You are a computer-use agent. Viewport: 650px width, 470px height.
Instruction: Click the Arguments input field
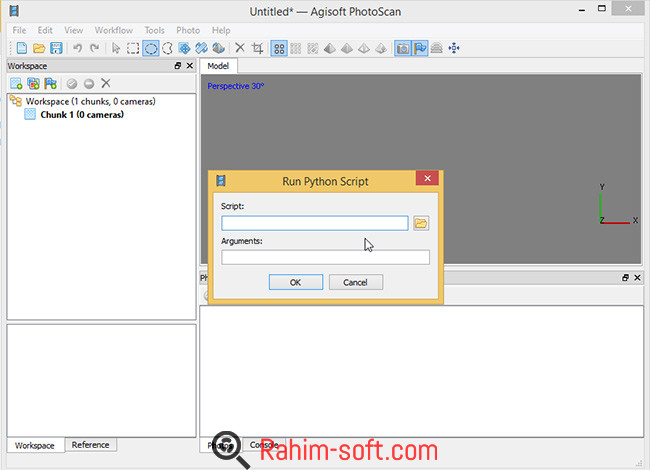tap(325, 257)
